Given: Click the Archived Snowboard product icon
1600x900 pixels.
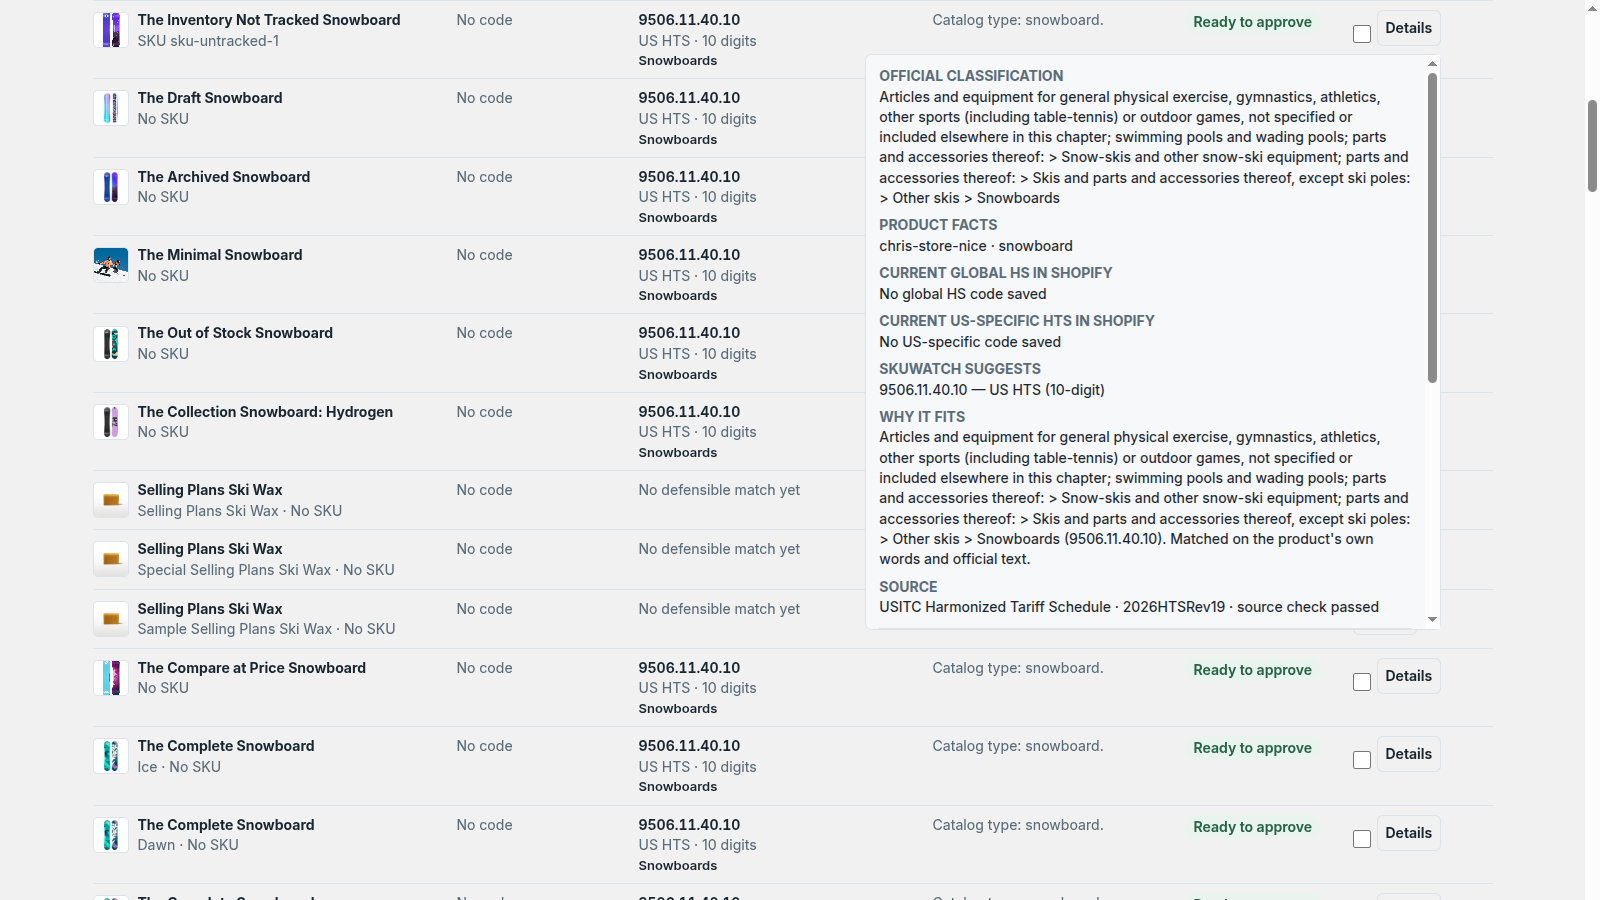Looking at the screenshot, I should click(111, 187).
